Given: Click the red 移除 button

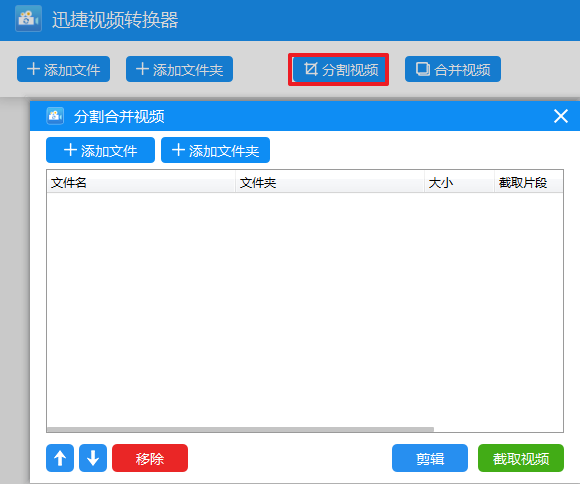Looking at the screenshot, I should (150, 458).
